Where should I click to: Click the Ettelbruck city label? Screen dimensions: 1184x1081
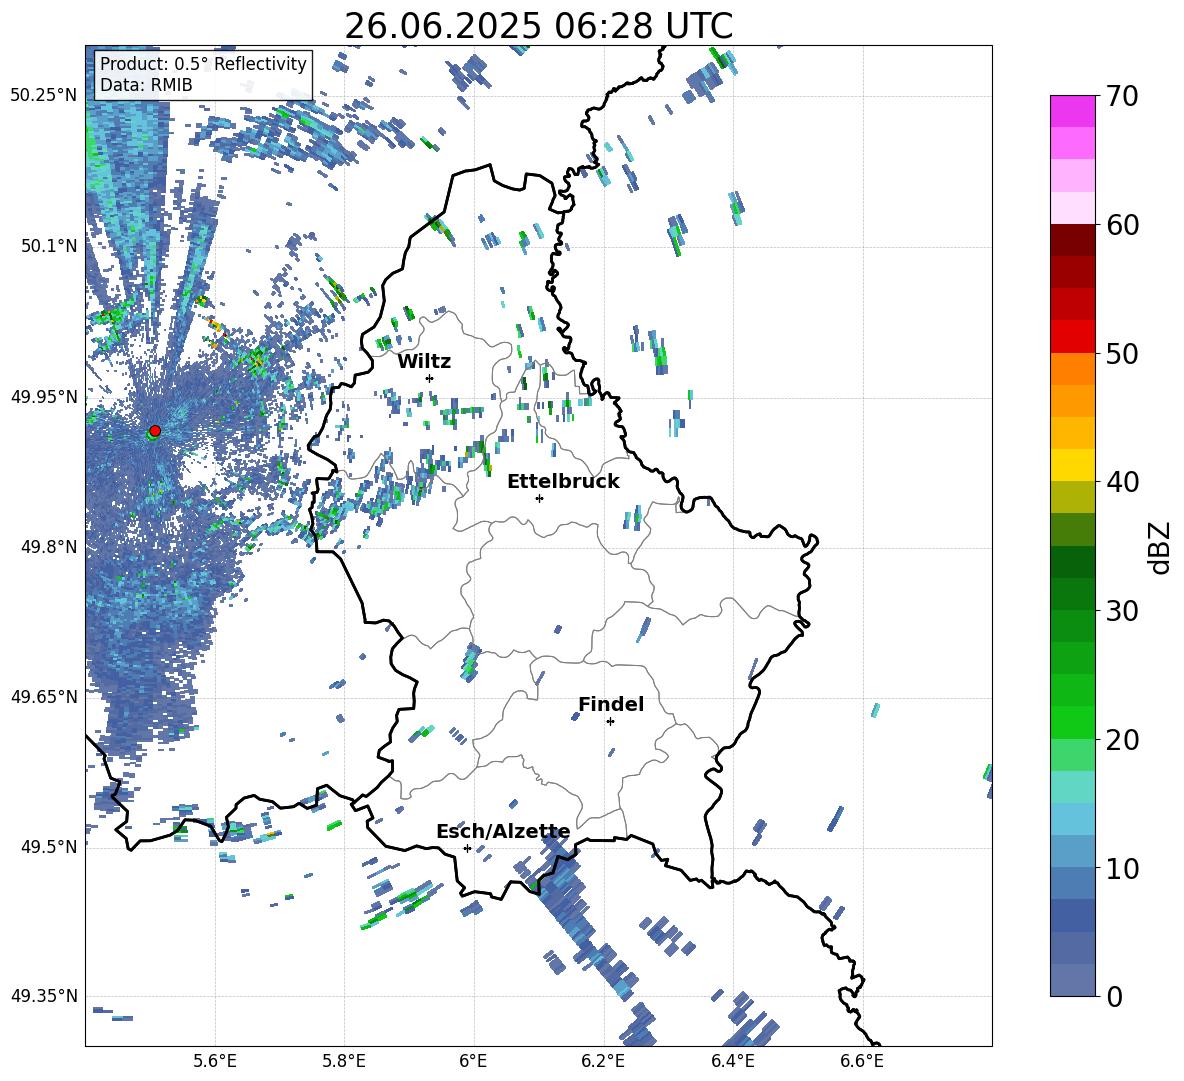[563, 482]
